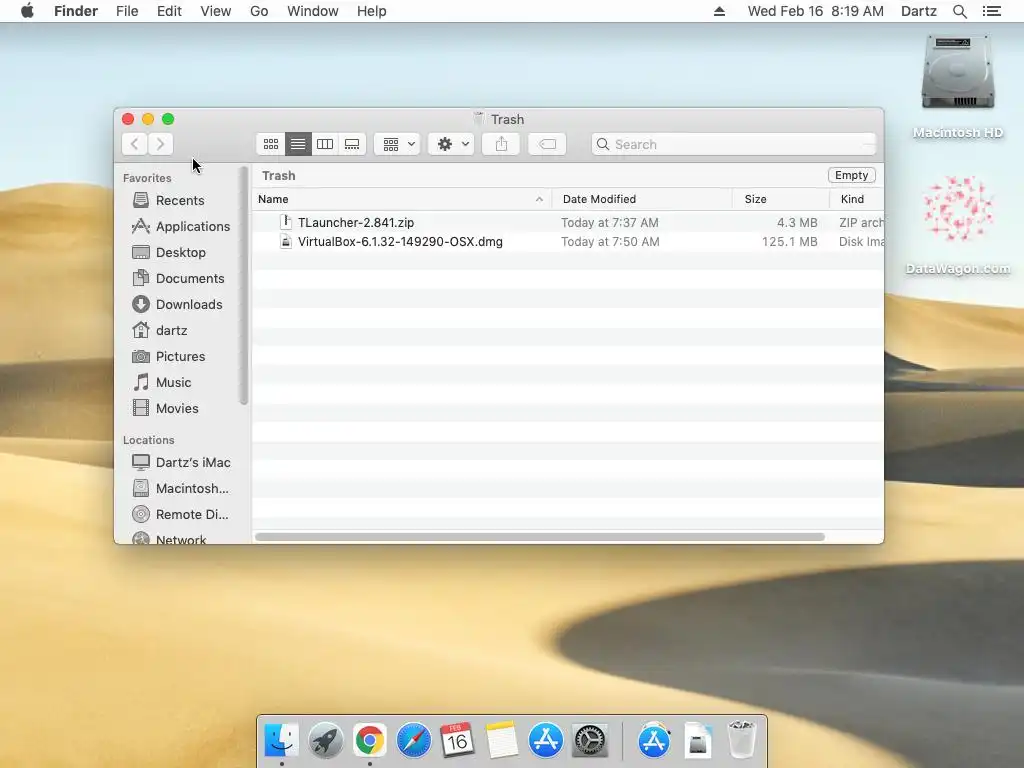
Task: Open the group-by arrangement dropdown
Action: pyautogui.click(x=397, y=144)
